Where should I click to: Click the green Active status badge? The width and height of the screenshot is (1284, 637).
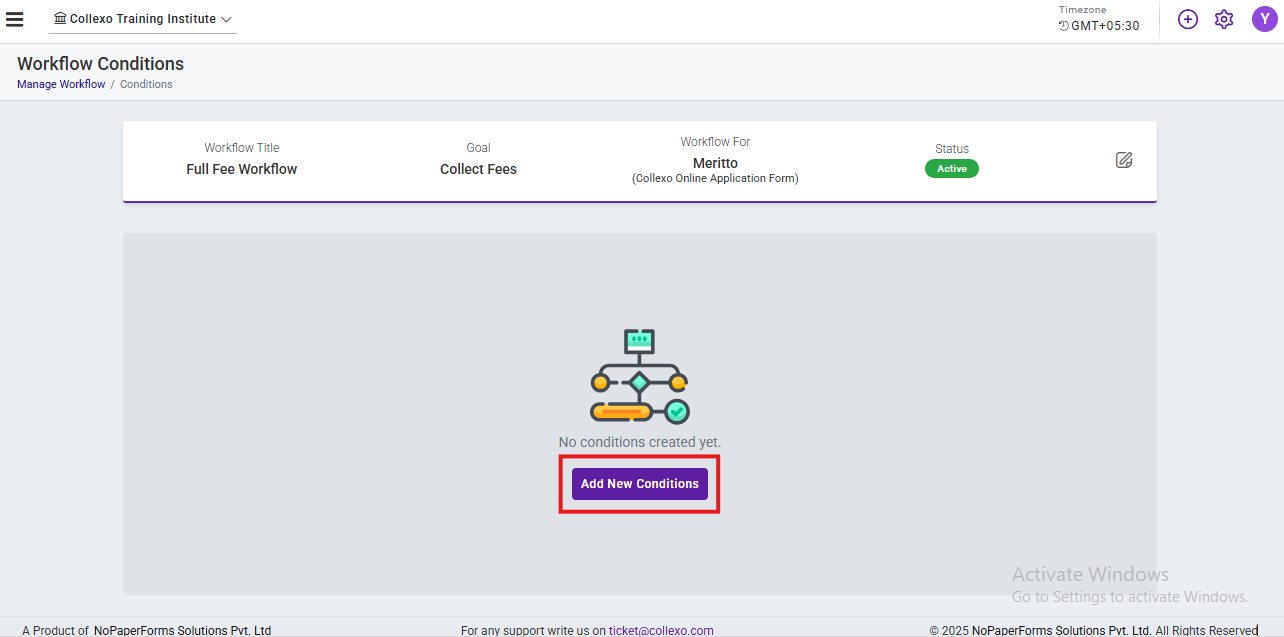[x=951, y=169]
